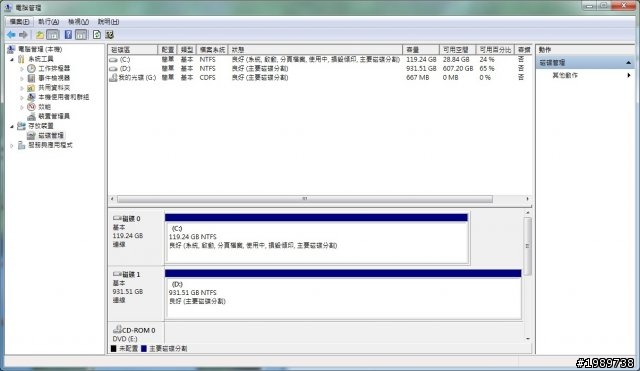Select the (D:) volume row in list
The height and width of the screenshot is (371, 640).
pyautogui.click(x=320, y=68)
